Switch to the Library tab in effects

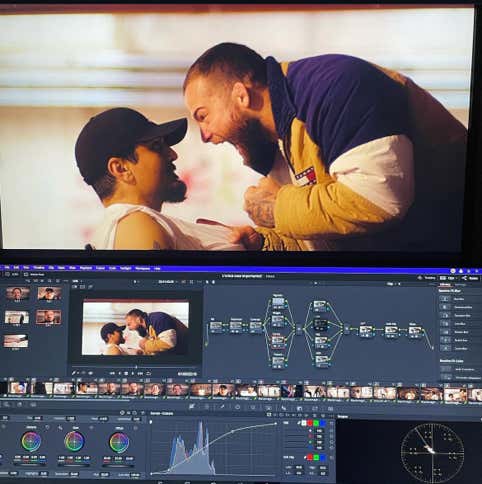445,285
